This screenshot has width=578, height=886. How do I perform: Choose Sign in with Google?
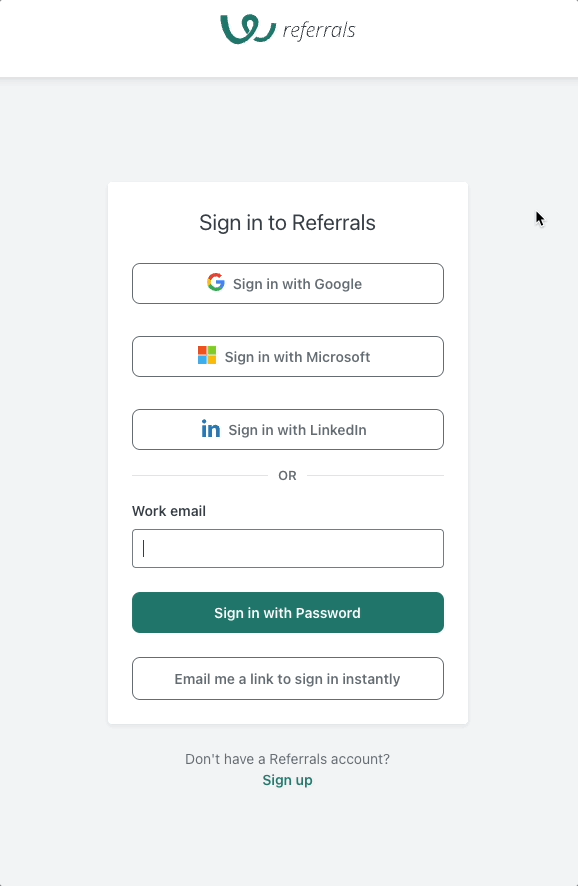coord(287,283)
